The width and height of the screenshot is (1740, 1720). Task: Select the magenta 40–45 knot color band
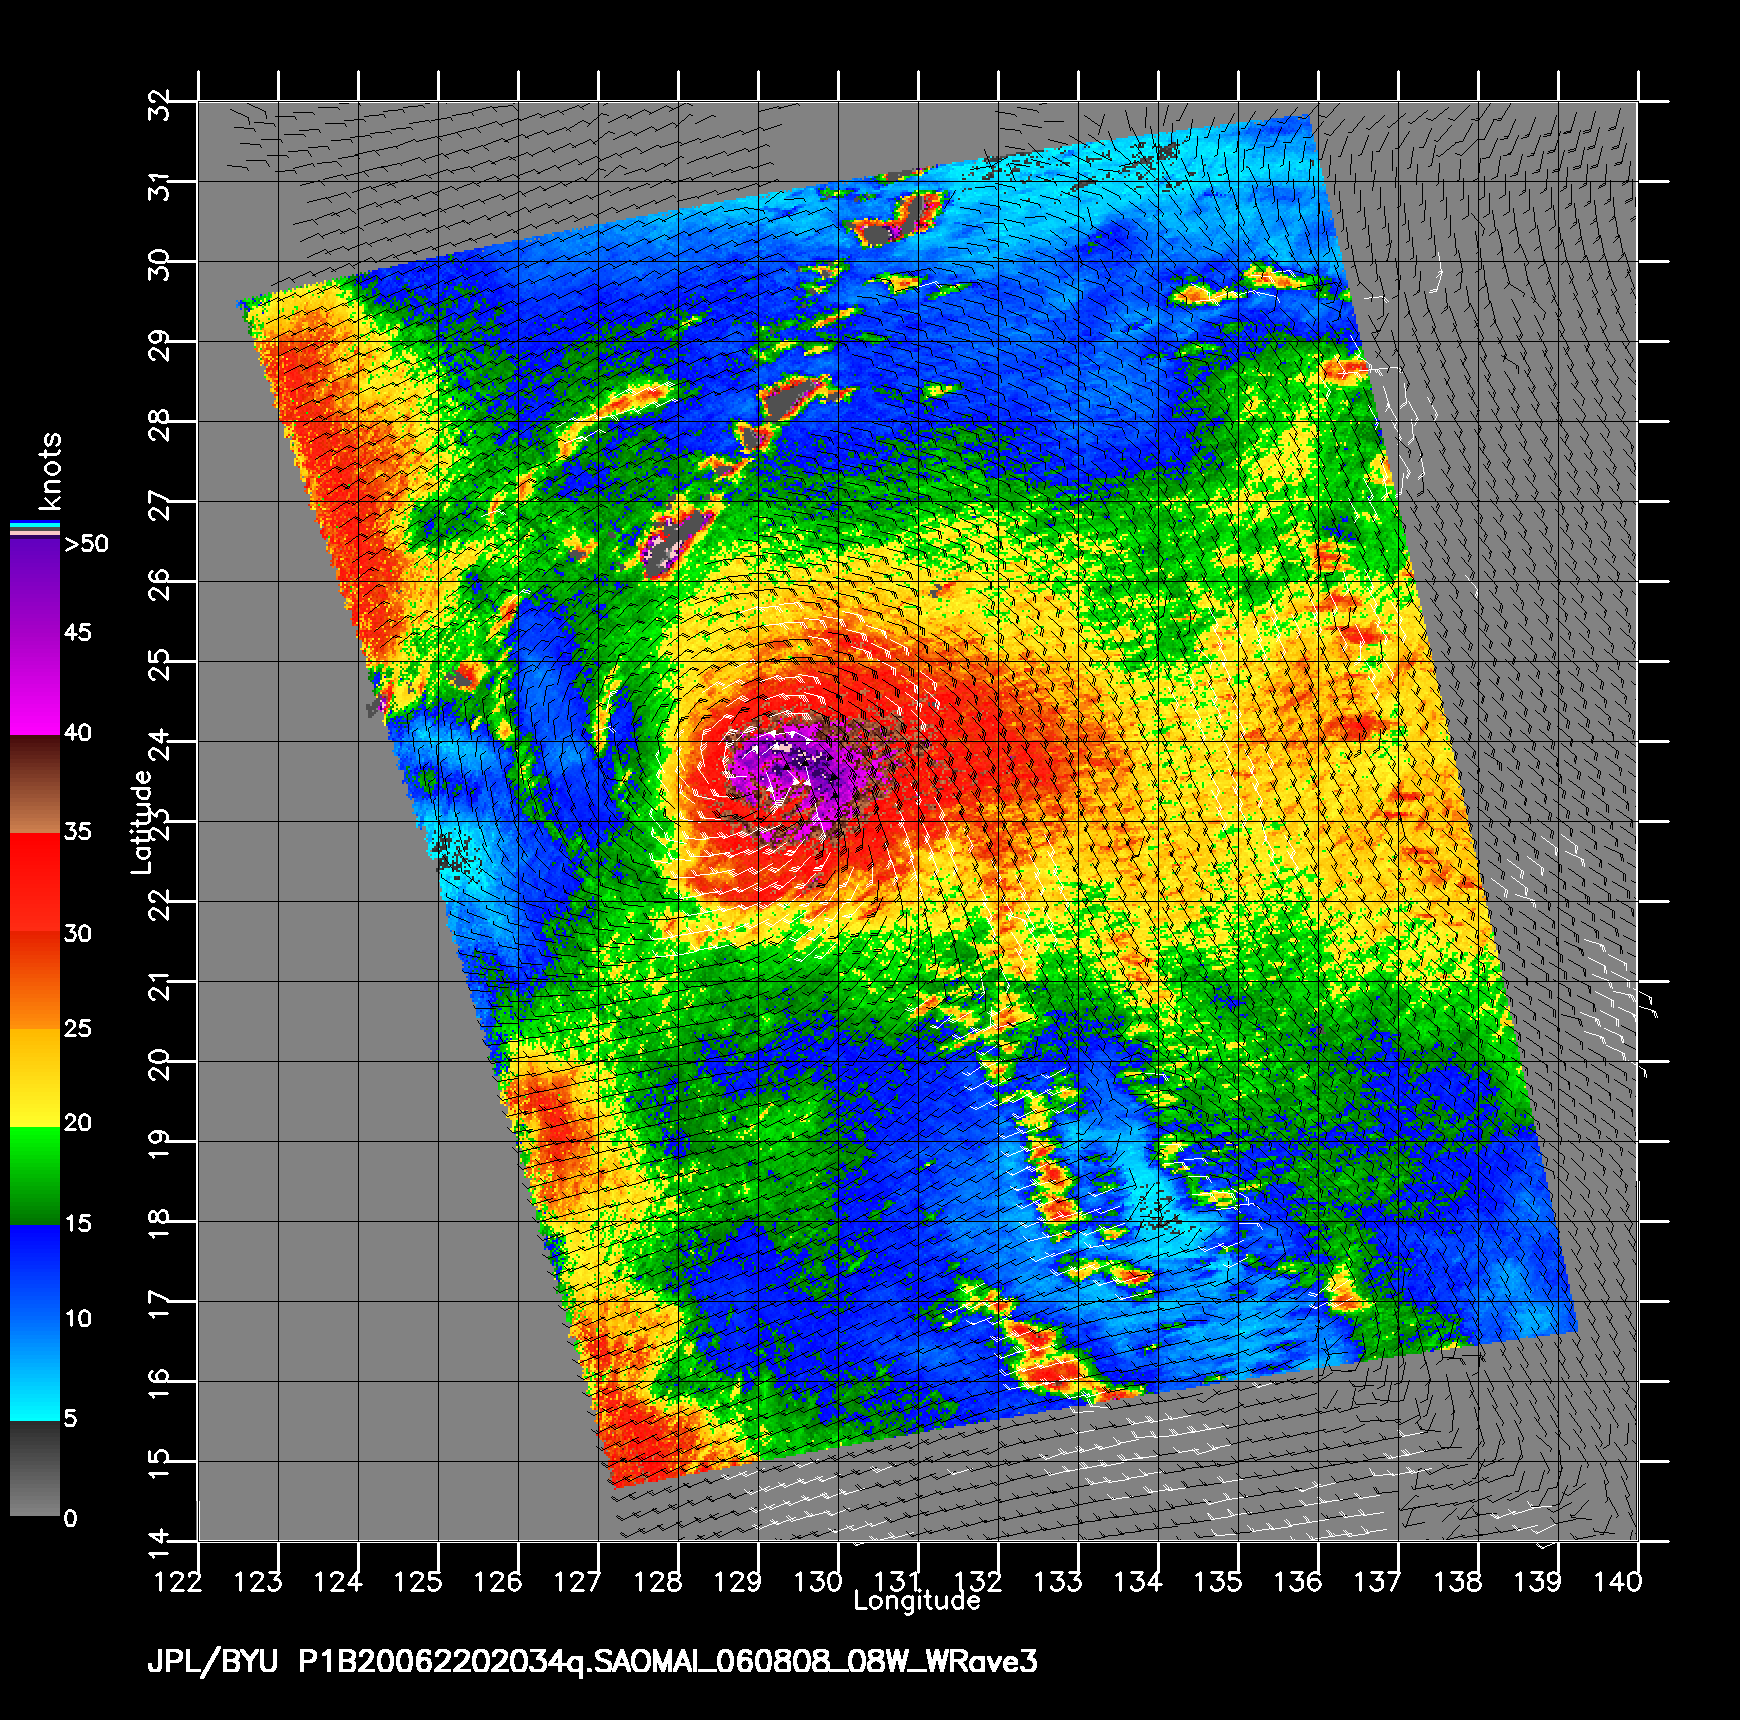click(35, 687)
